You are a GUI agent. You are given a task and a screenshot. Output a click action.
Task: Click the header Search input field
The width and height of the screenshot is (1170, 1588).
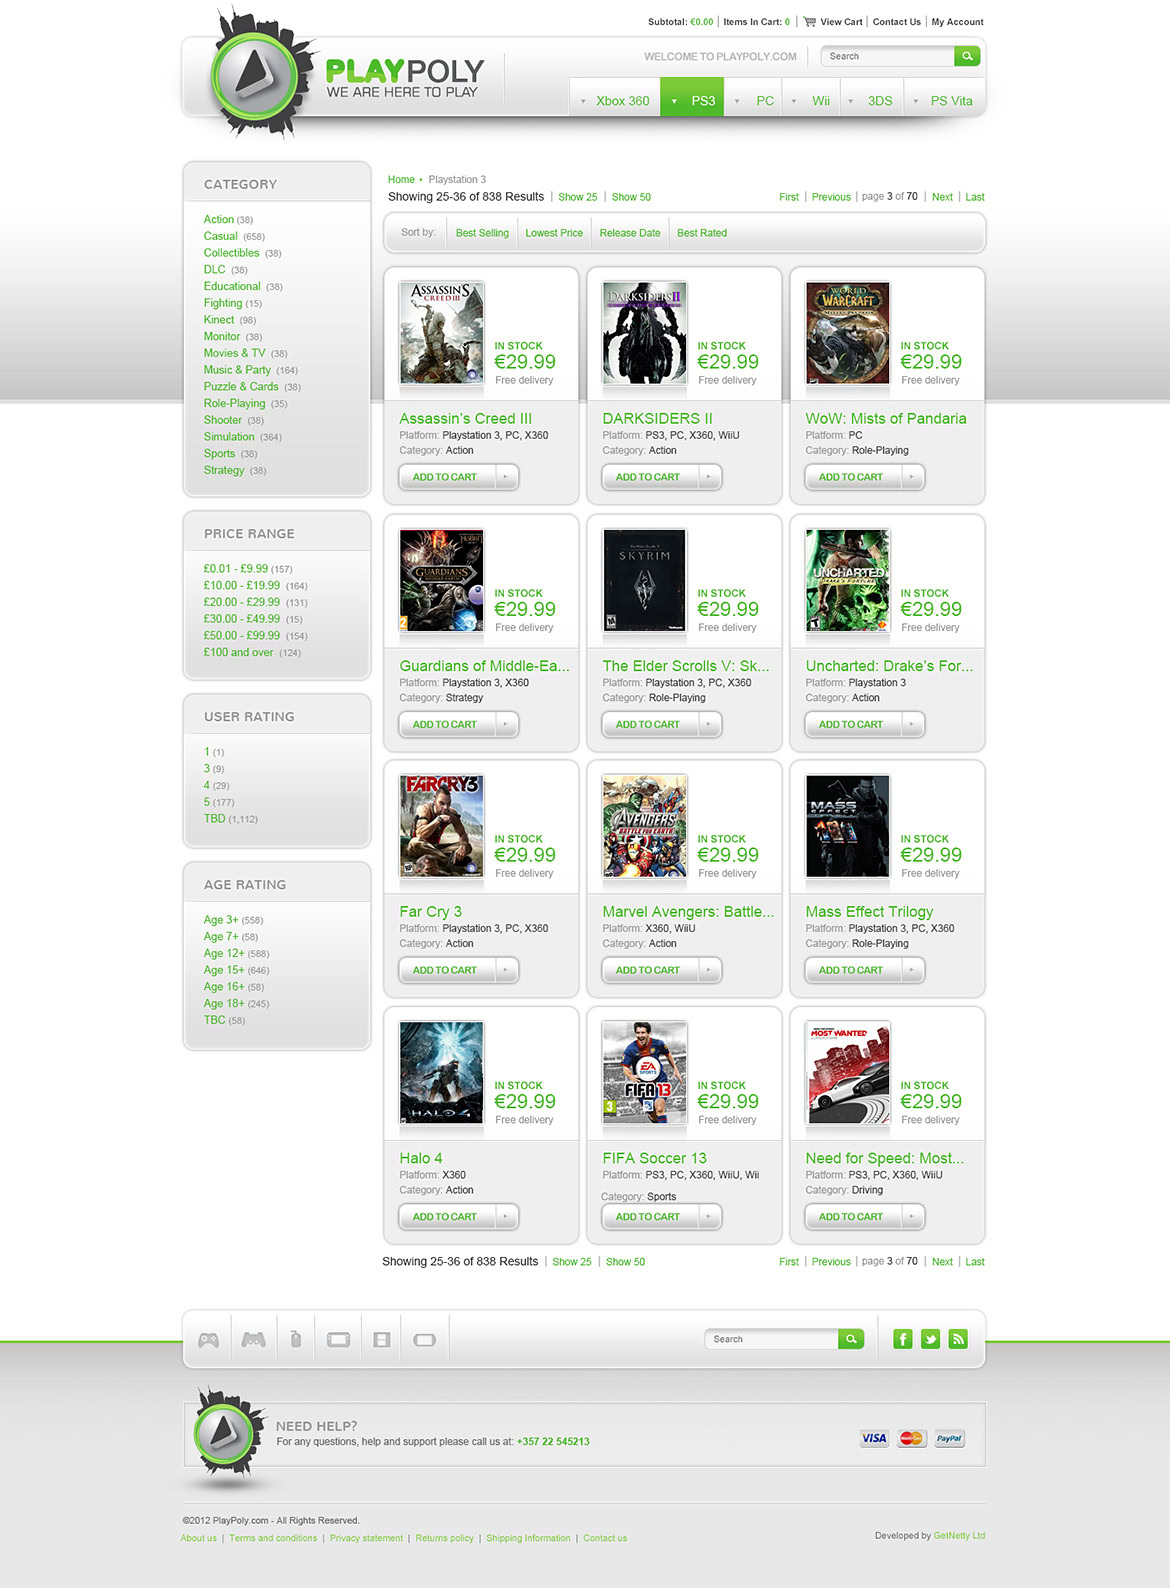tap(887, 56)
